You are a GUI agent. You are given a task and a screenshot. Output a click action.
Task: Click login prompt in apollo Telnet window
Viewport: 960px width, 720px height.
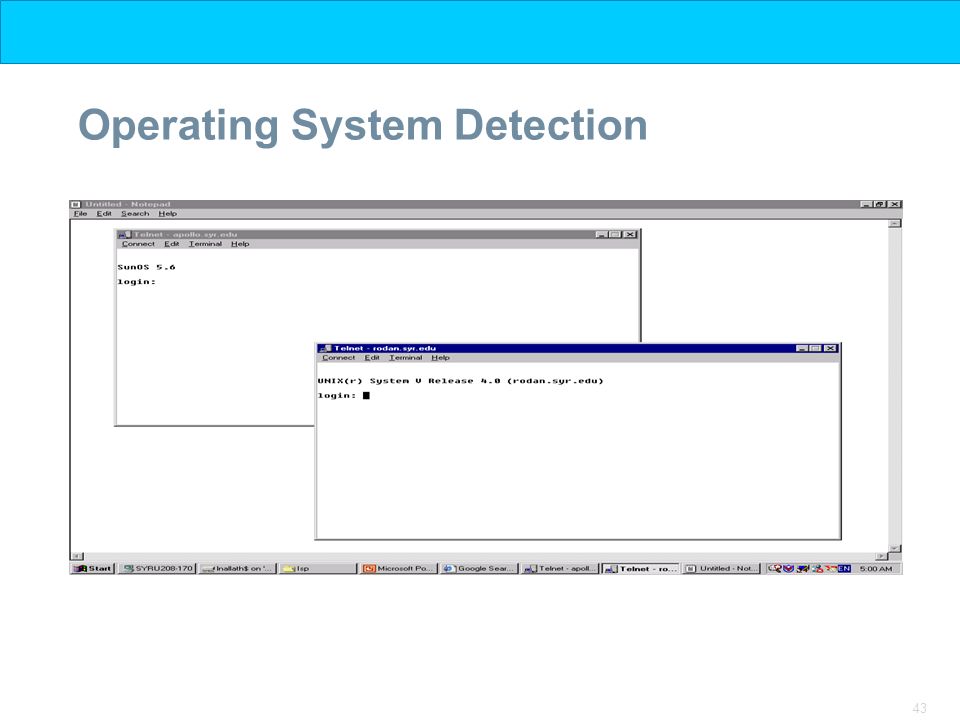point(137,282)
